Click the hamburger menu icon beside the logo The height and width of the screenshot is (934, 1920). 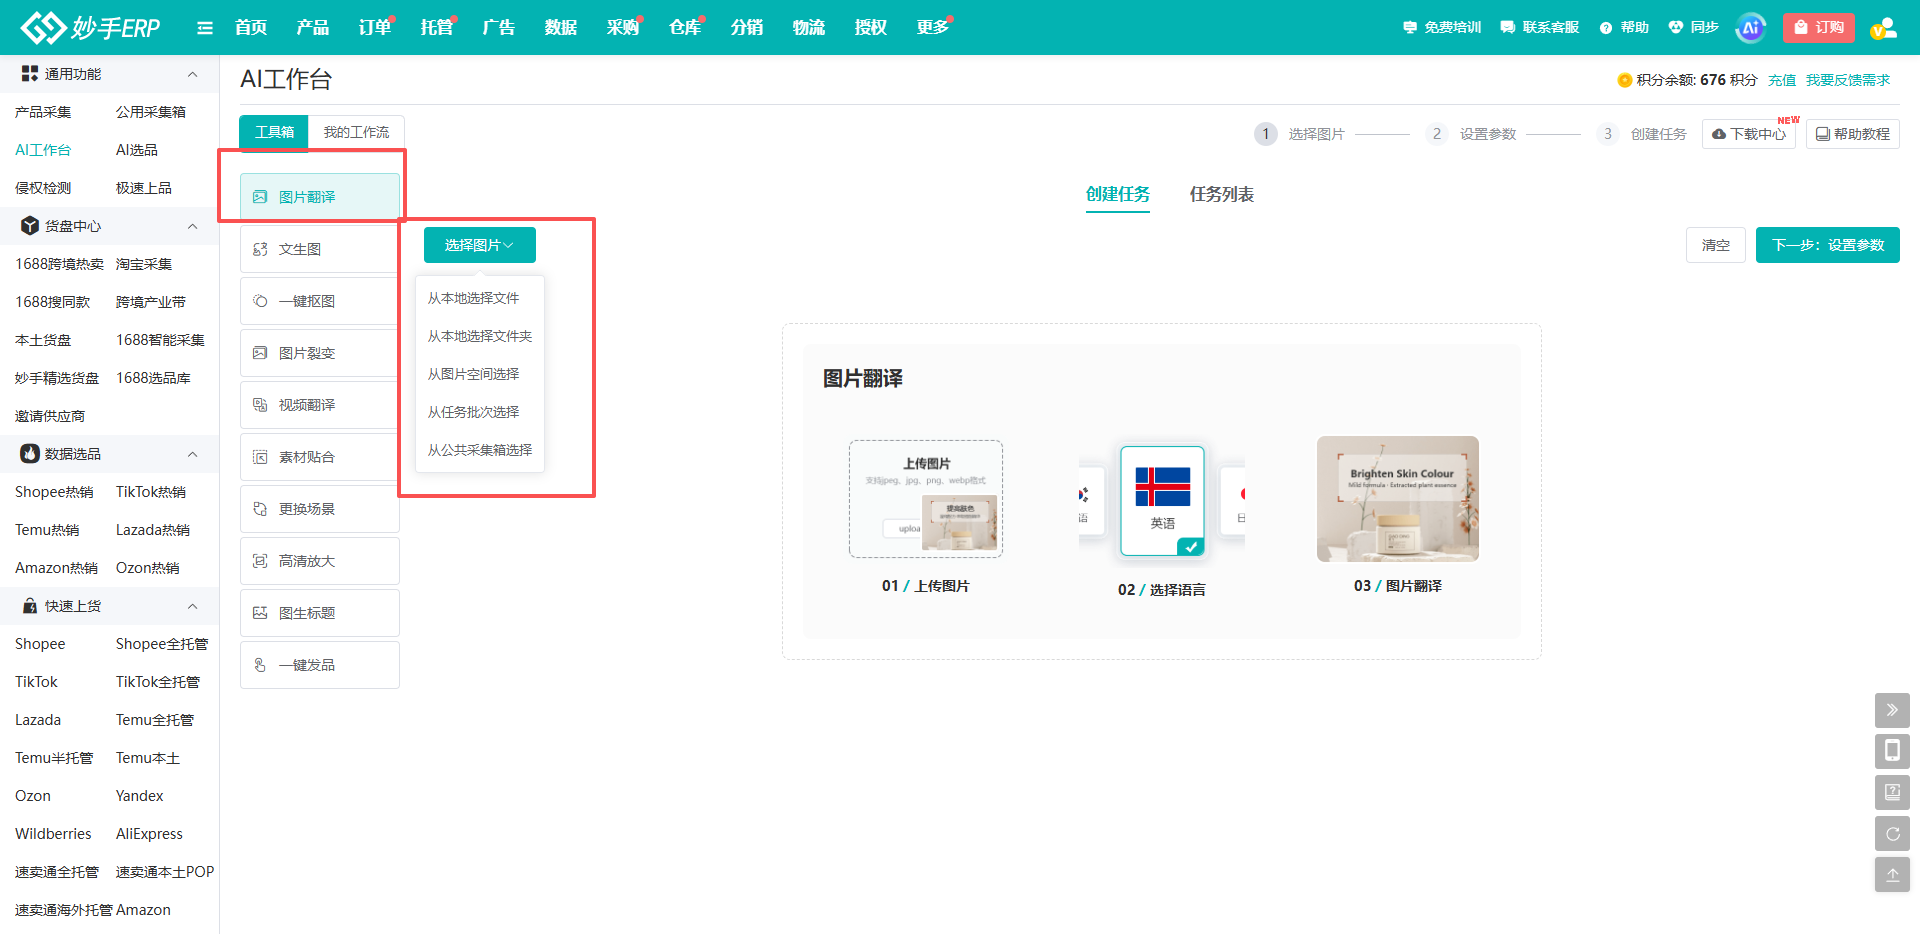click(205, 28)
